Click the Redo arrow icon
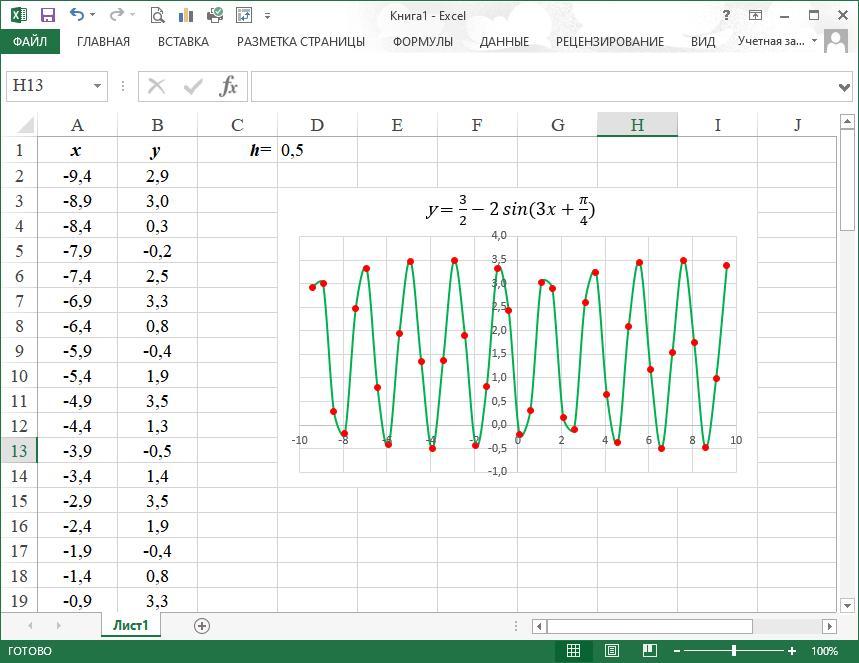This screenshot has width=859, height=663. tap(116, 15)
